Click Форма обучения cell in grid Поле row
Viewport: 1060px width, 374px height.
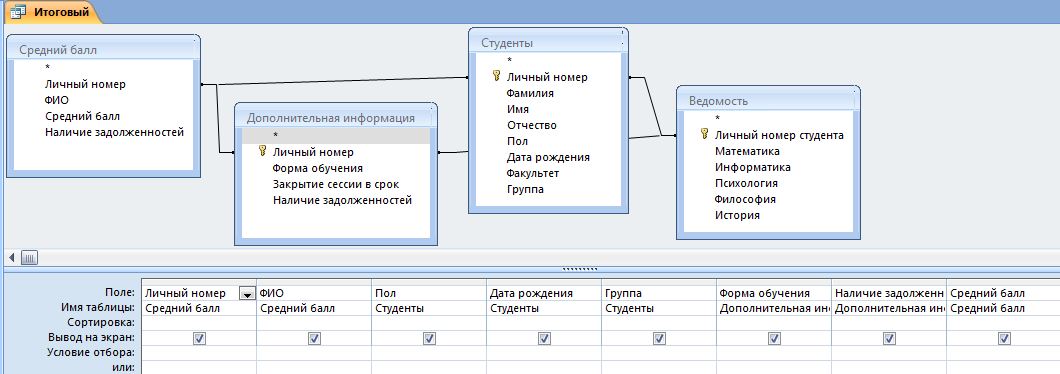tap(773, 294)
